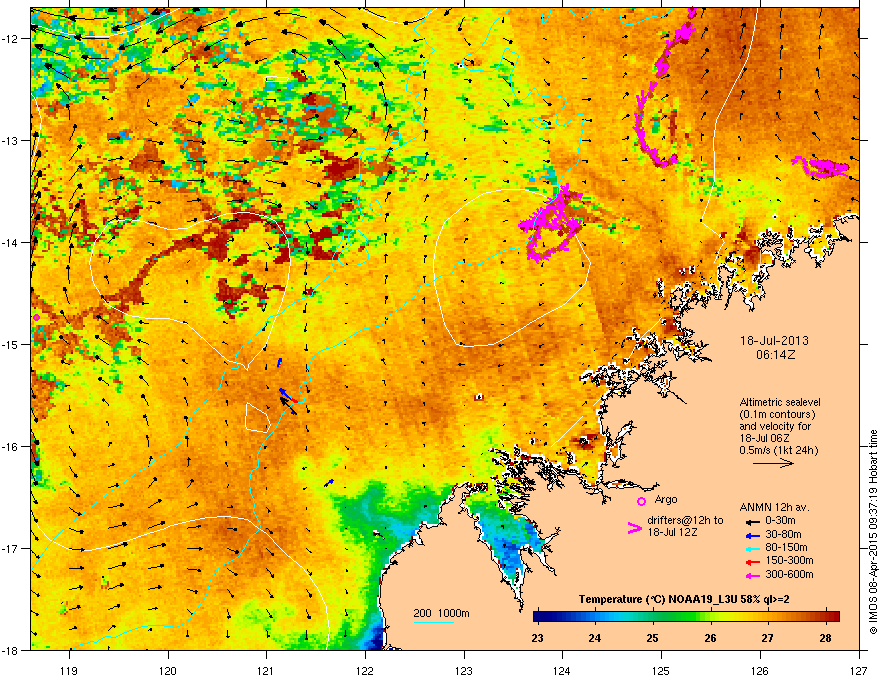Screen dimensions: 880x680
Task: Click the small white contour box near 15.7S 121E
Action: click(x=258, y=417)
